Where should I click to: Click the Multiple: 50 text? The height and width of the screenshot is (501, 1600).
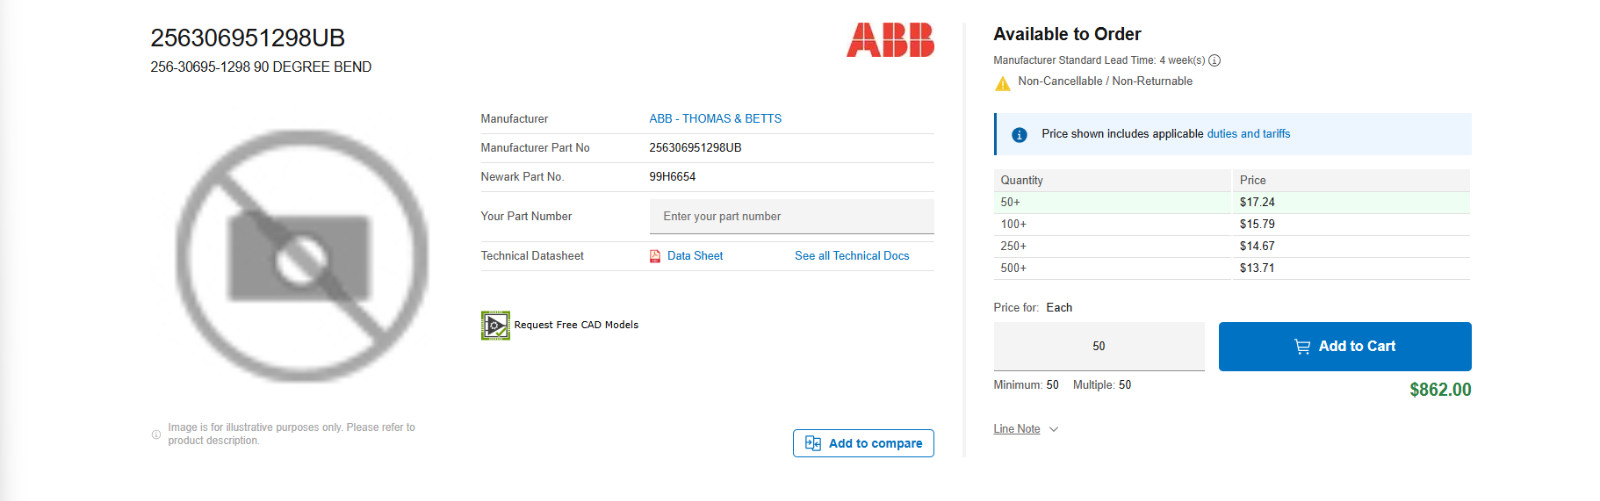point(1102,385)
